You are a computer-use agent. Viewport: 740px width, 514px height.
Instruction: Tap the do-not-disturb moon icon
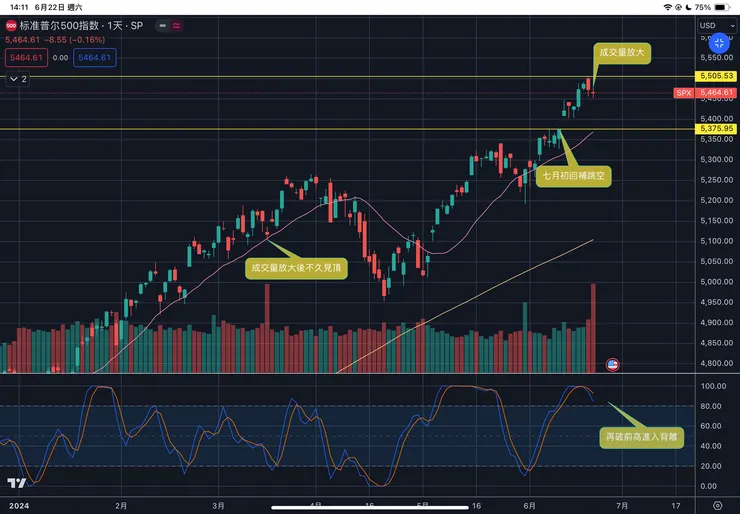coord(688,7)
